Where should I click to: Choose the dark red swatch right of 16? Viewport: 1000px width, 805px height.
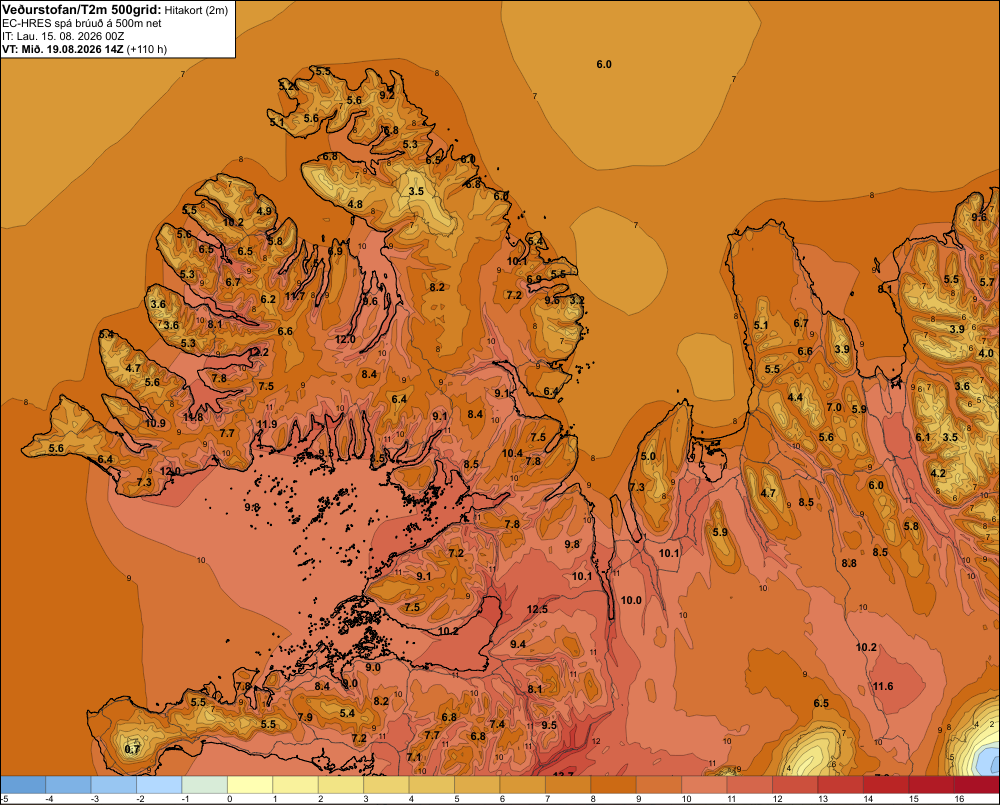[976, 784]
